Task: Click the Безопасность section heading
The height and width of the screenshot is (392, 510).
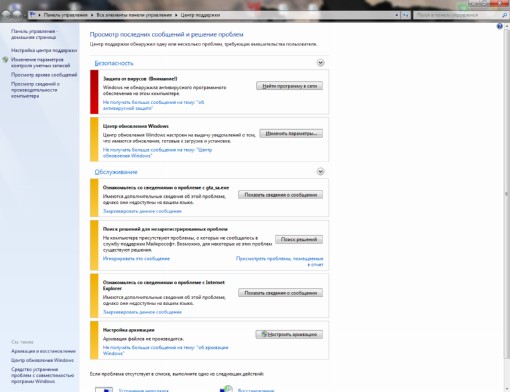Action: (x=114, y=63)
